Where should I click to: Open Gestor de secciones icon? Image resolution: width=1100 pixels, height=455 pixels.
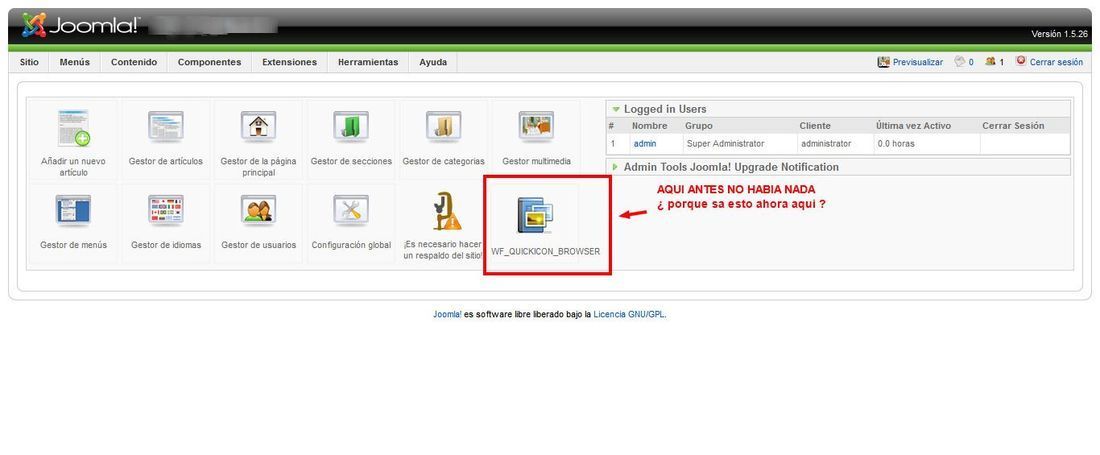pos(351,128)
